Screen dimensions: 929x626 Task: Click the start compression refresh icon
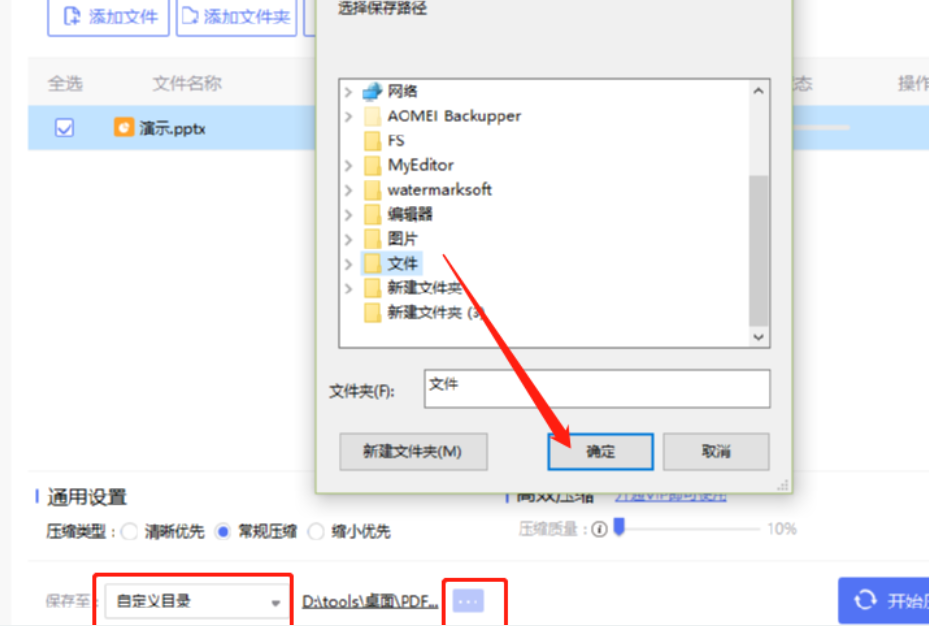pos(865,600)
